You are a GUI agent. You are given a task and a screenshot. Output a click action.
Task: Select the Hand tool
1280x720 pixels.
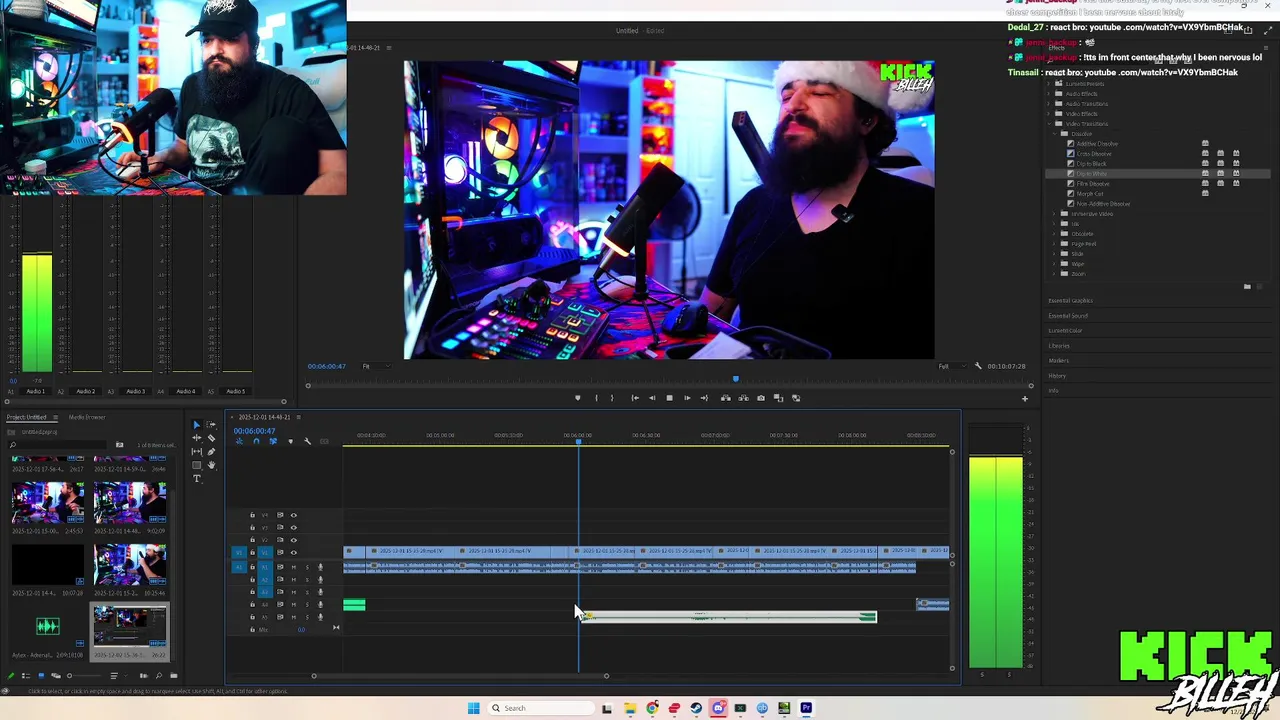click(x=211, y=465)
